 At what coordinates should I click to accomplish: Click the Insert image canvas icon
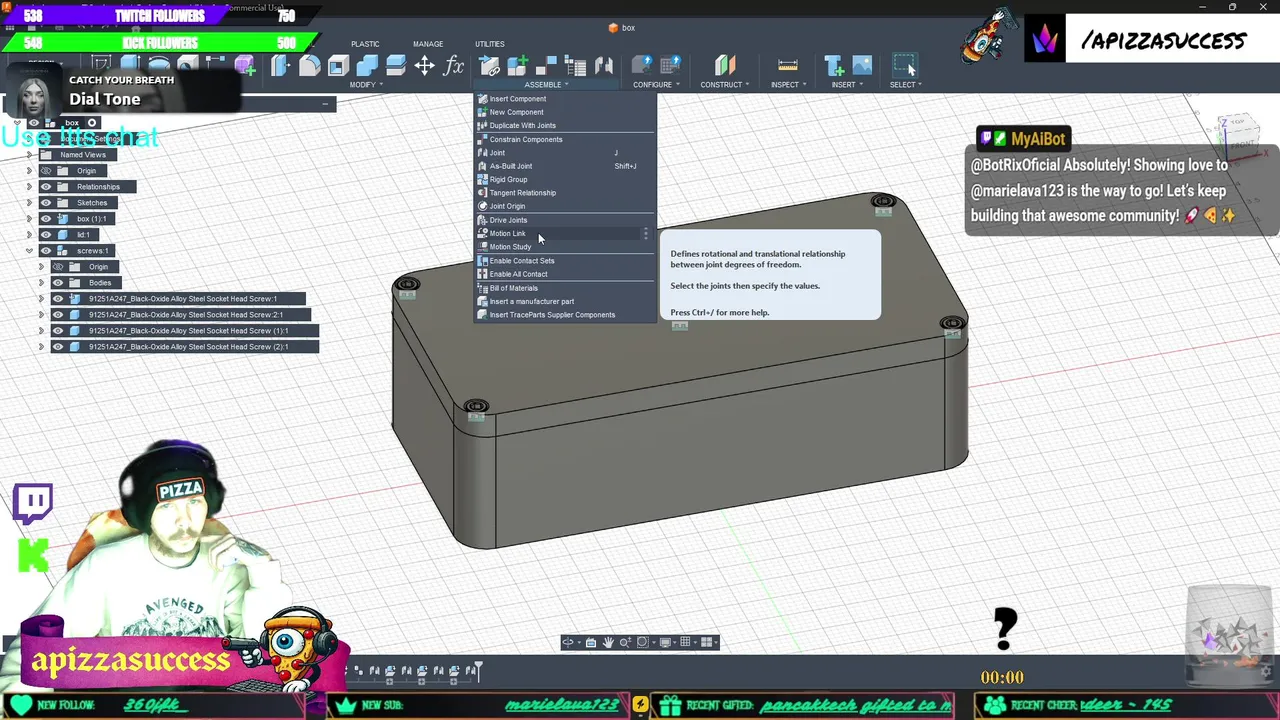[x=862, y=66]
